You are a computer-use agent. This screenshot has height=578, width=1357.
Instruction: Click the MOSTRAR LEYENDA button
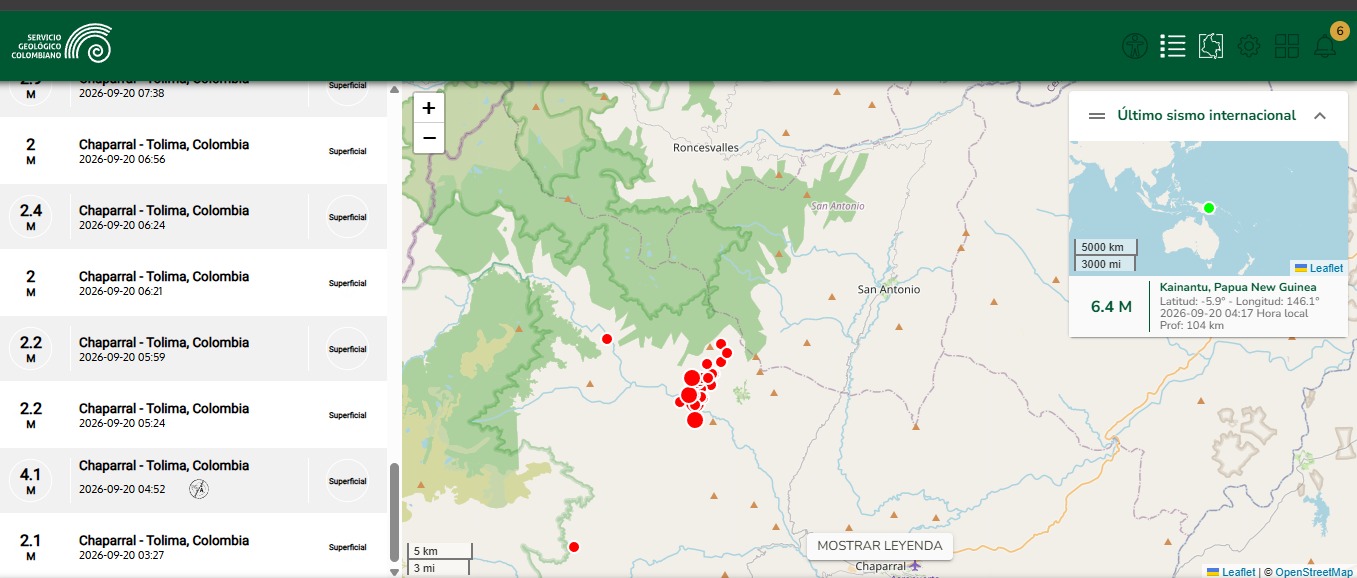click(x=880, y=546)
